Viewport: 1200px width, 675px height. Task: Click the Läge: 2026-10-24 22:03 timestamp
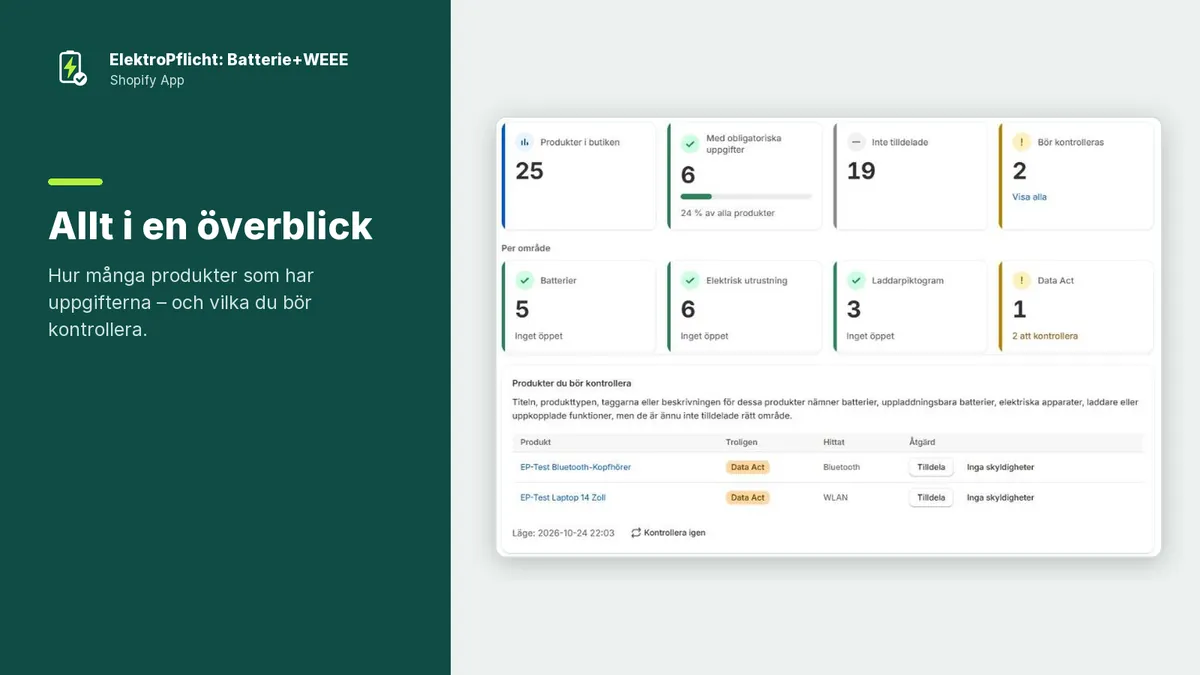[x=563, y=533]
